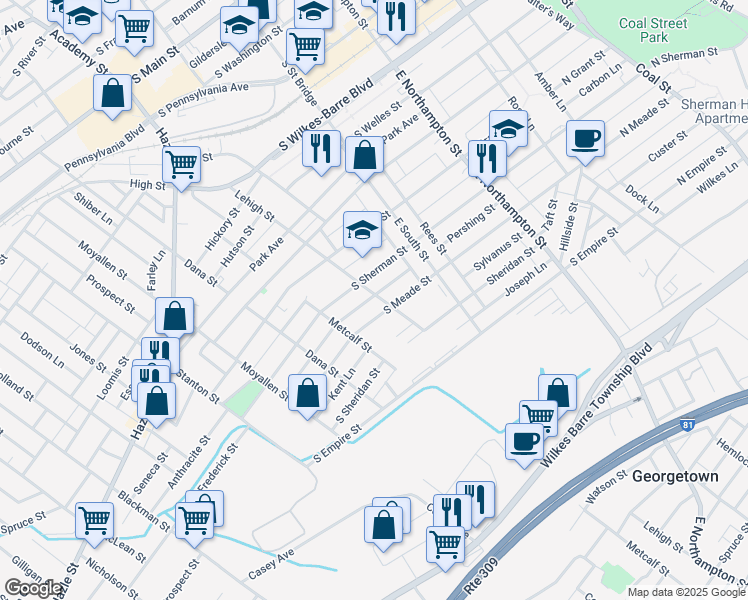Select the front shopping bag marker above Casey Ave

click(x=383, y=525)
